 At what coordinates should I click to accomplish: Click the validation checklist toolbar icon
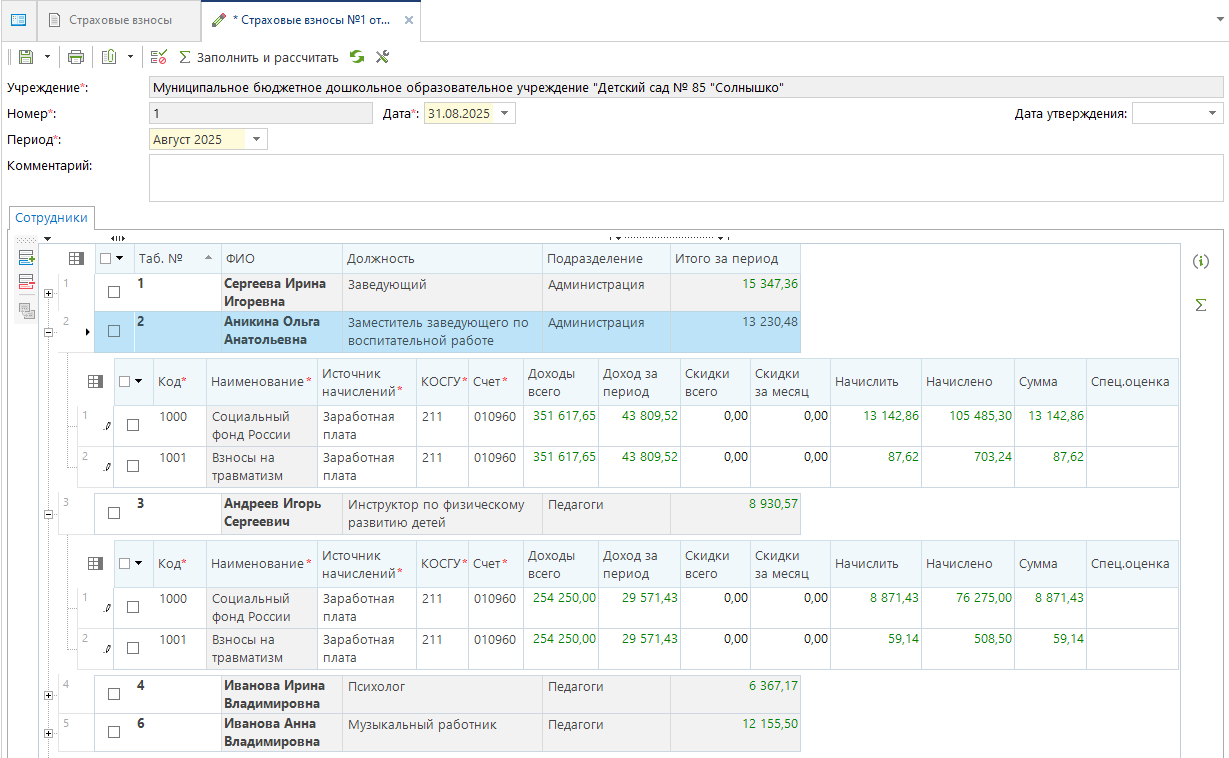159,57
